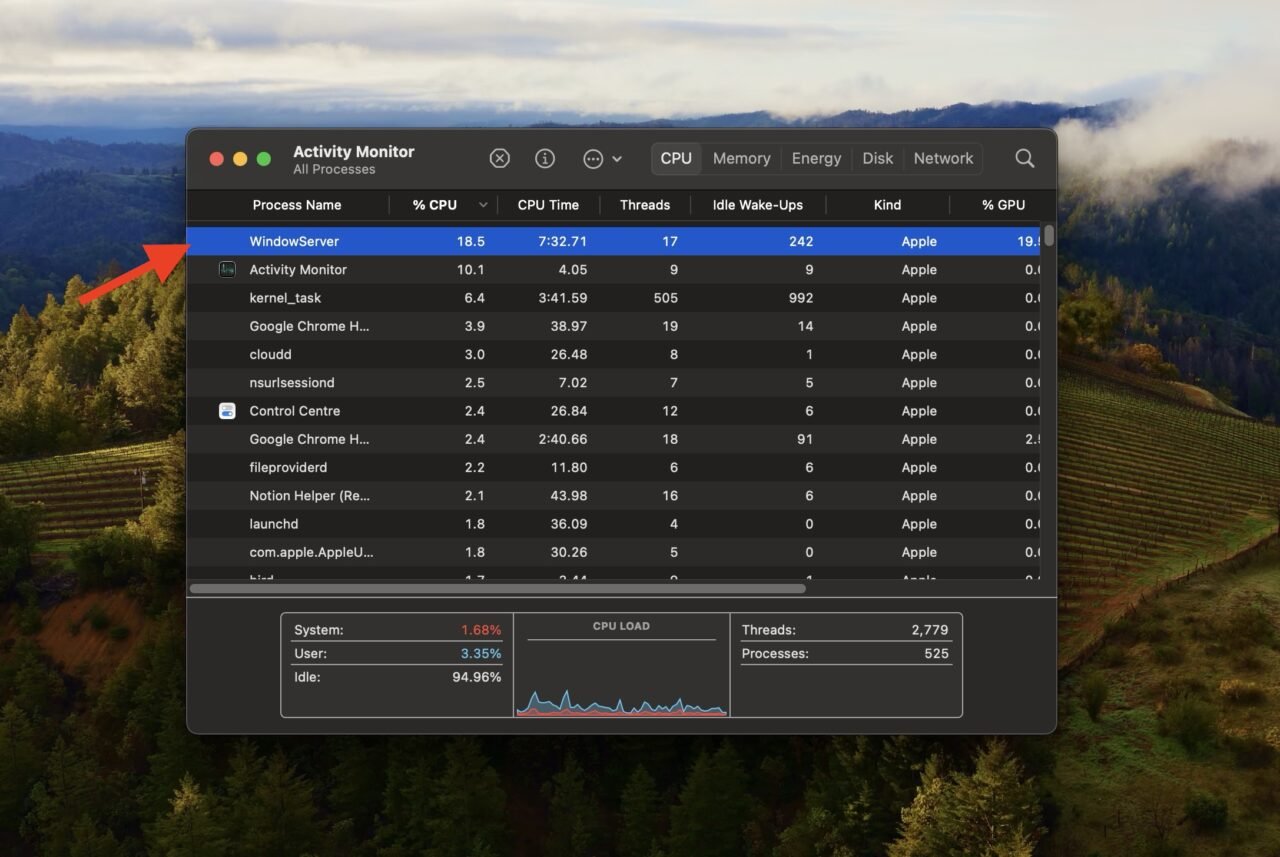Screen dimensions: 1280x857
Task: Click the vertical scrollbar thumb
Action: click(x=1049, y=235)
